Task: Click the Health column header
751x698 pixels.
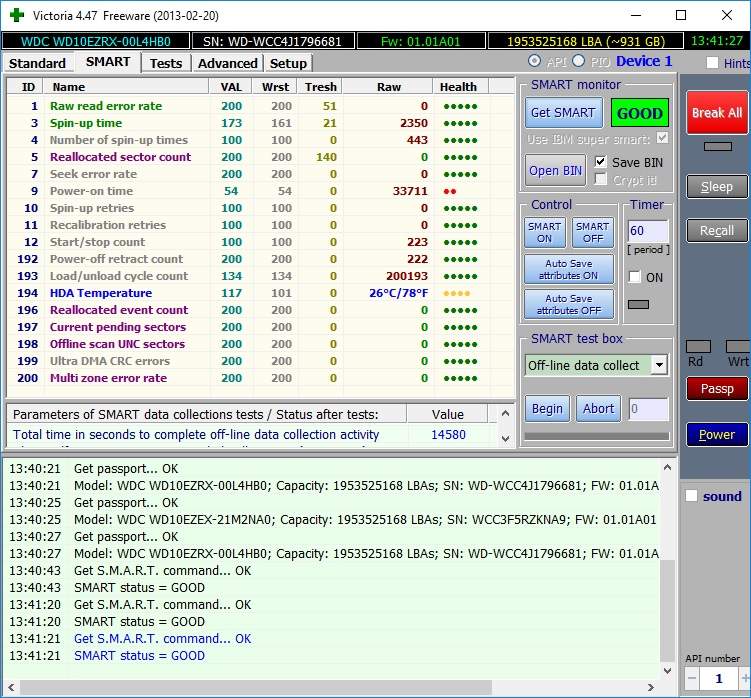Action: pyautogui.click(x=458, y=87)
